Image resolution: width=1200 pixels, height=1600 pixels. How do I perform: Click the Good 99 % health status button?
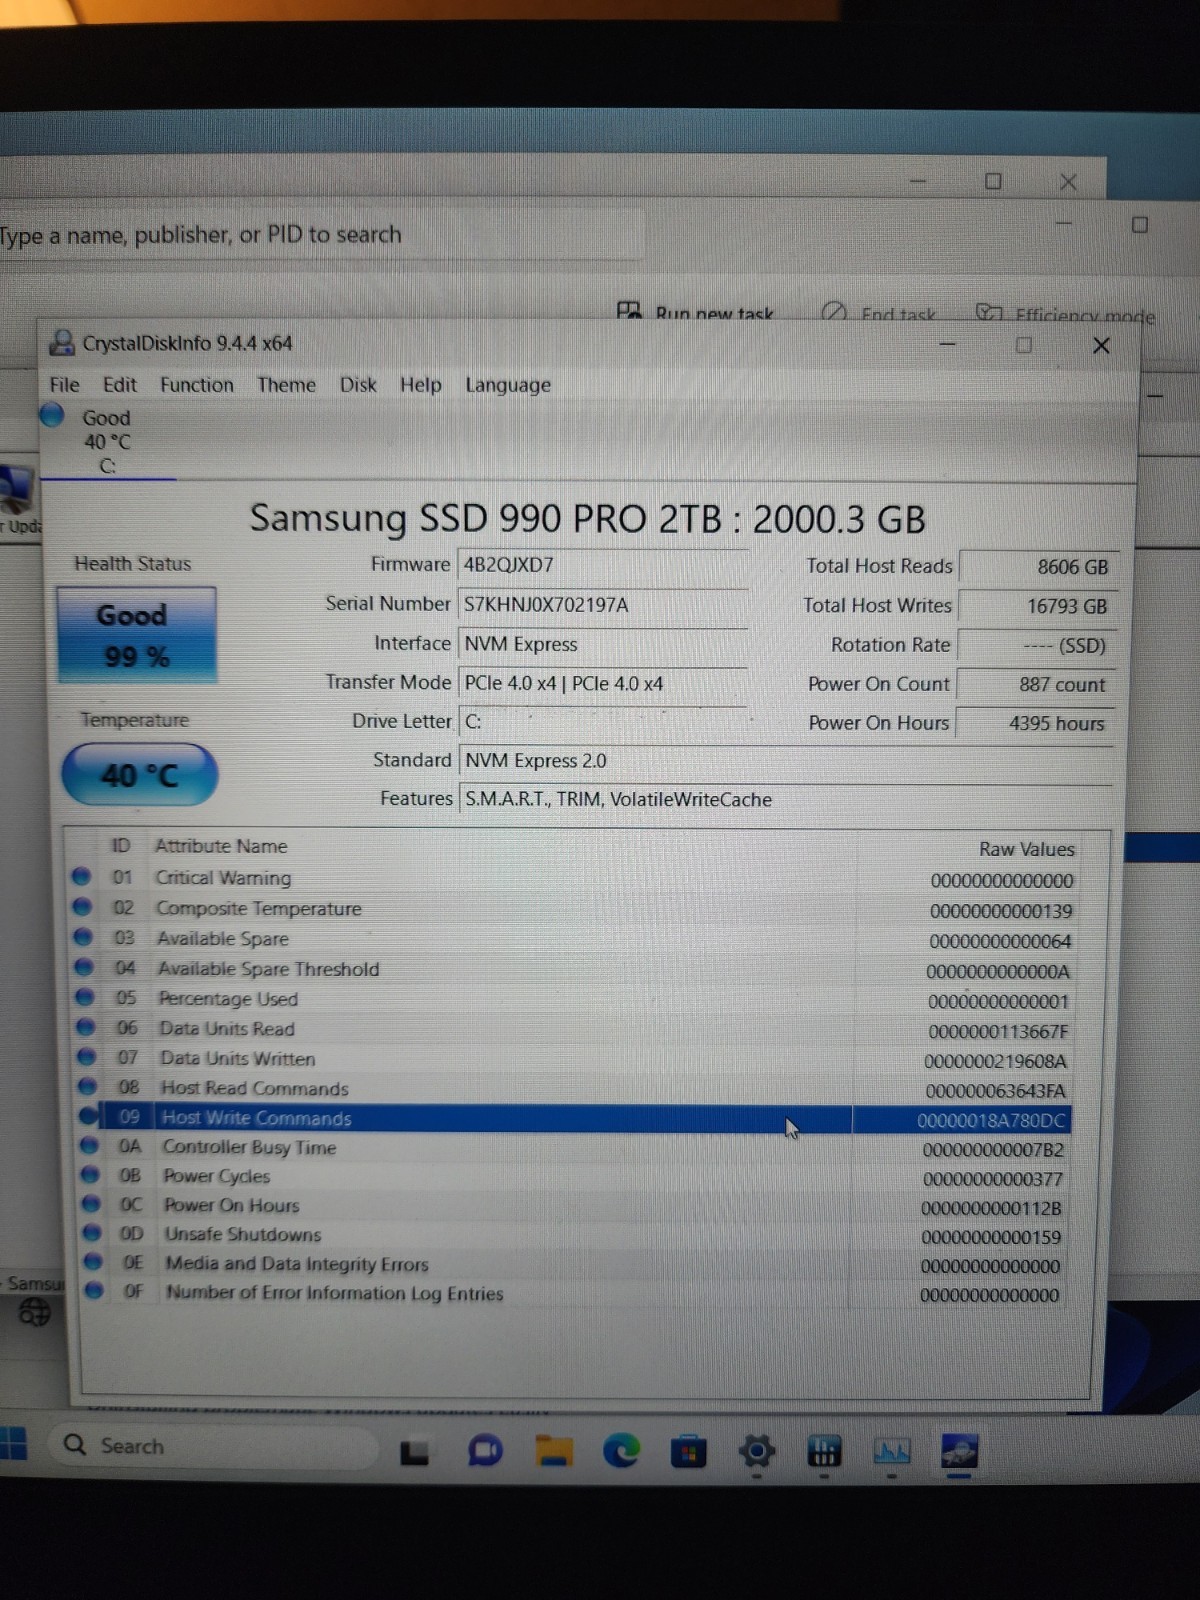(x=136, y=635)
